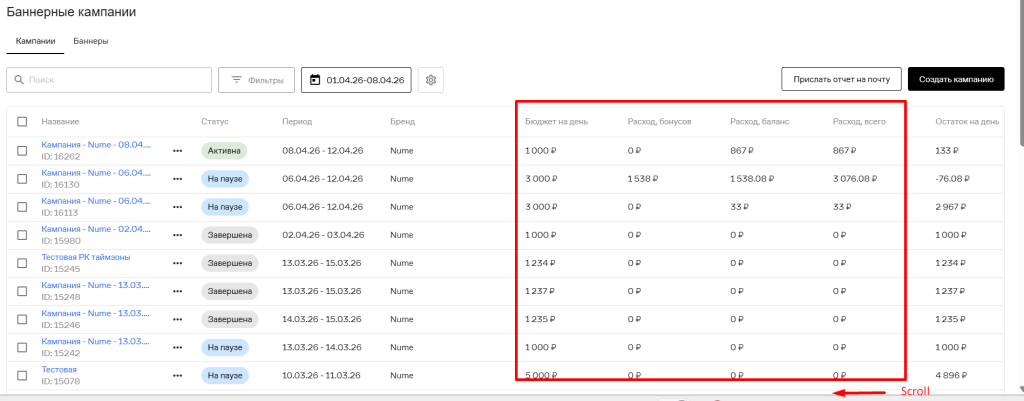Click the Создать кампанию button

pos(955,80)
